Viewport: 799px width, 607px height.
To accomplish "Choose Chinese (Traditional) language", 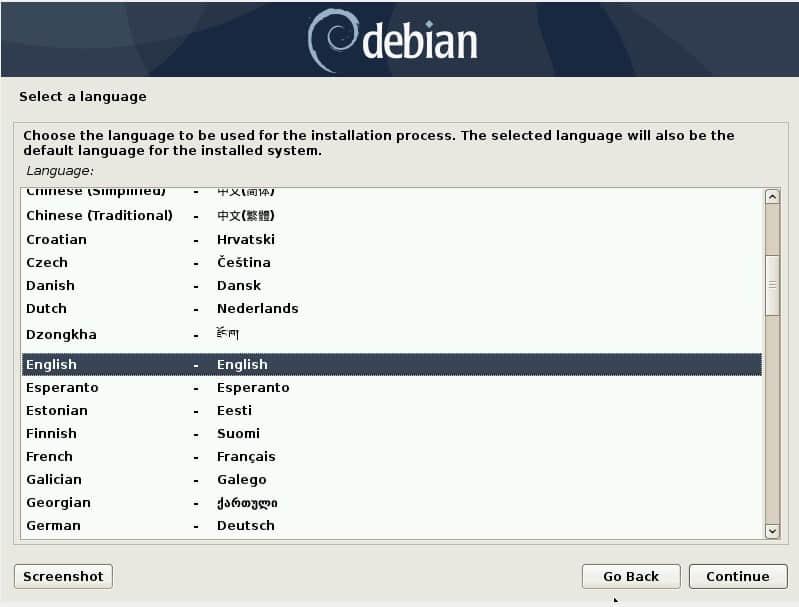I will click(x=390, y=216).
